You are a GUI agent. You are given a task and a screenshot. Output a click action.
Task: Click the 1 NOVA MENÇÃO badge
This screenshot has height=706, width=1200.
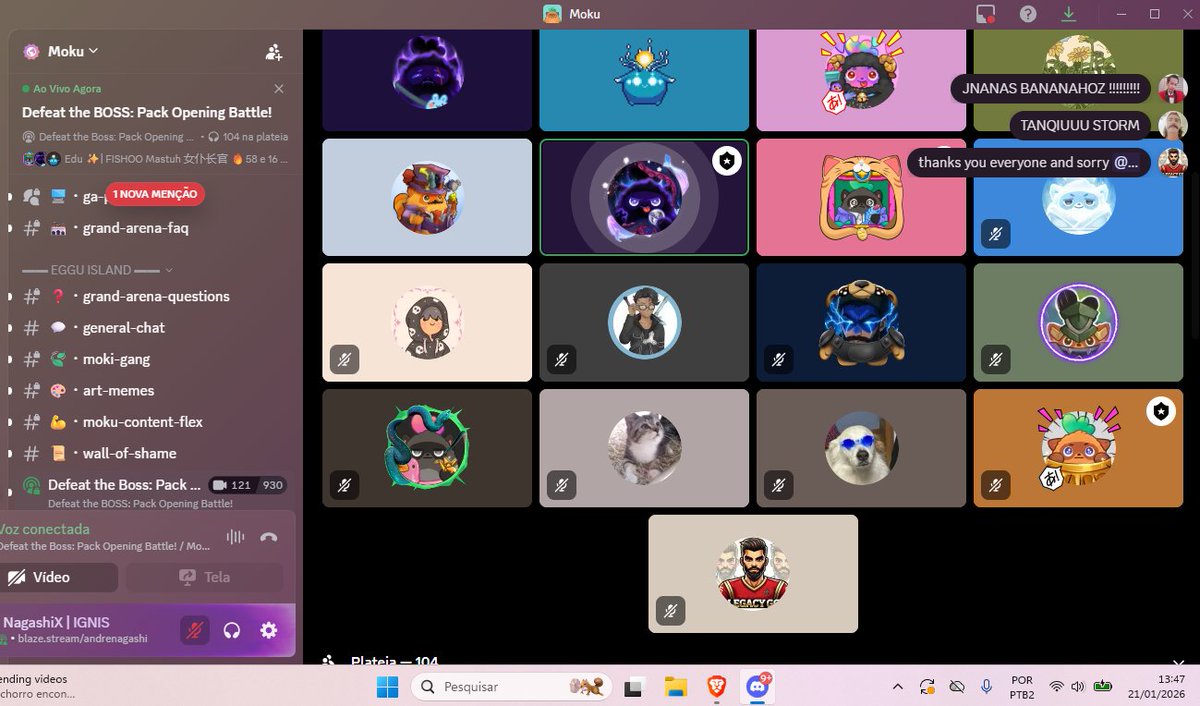(x=155, y=194)
